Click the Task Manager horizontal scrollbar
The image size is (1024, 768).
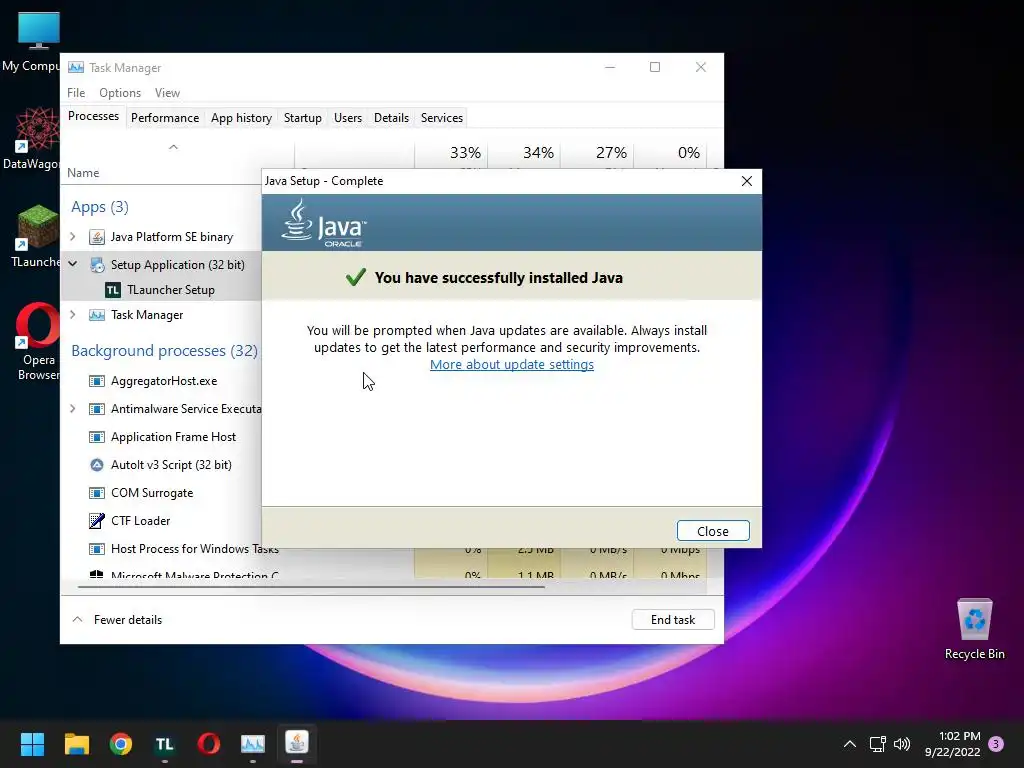[x=311, y=586]
